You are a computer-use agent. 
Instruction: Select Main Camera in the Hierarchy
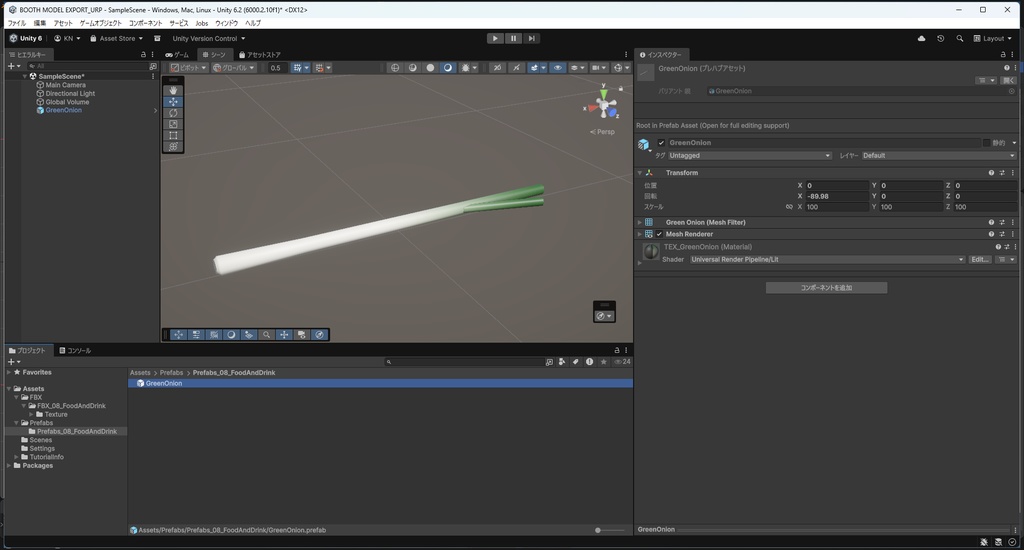click(x=65, y=85)
